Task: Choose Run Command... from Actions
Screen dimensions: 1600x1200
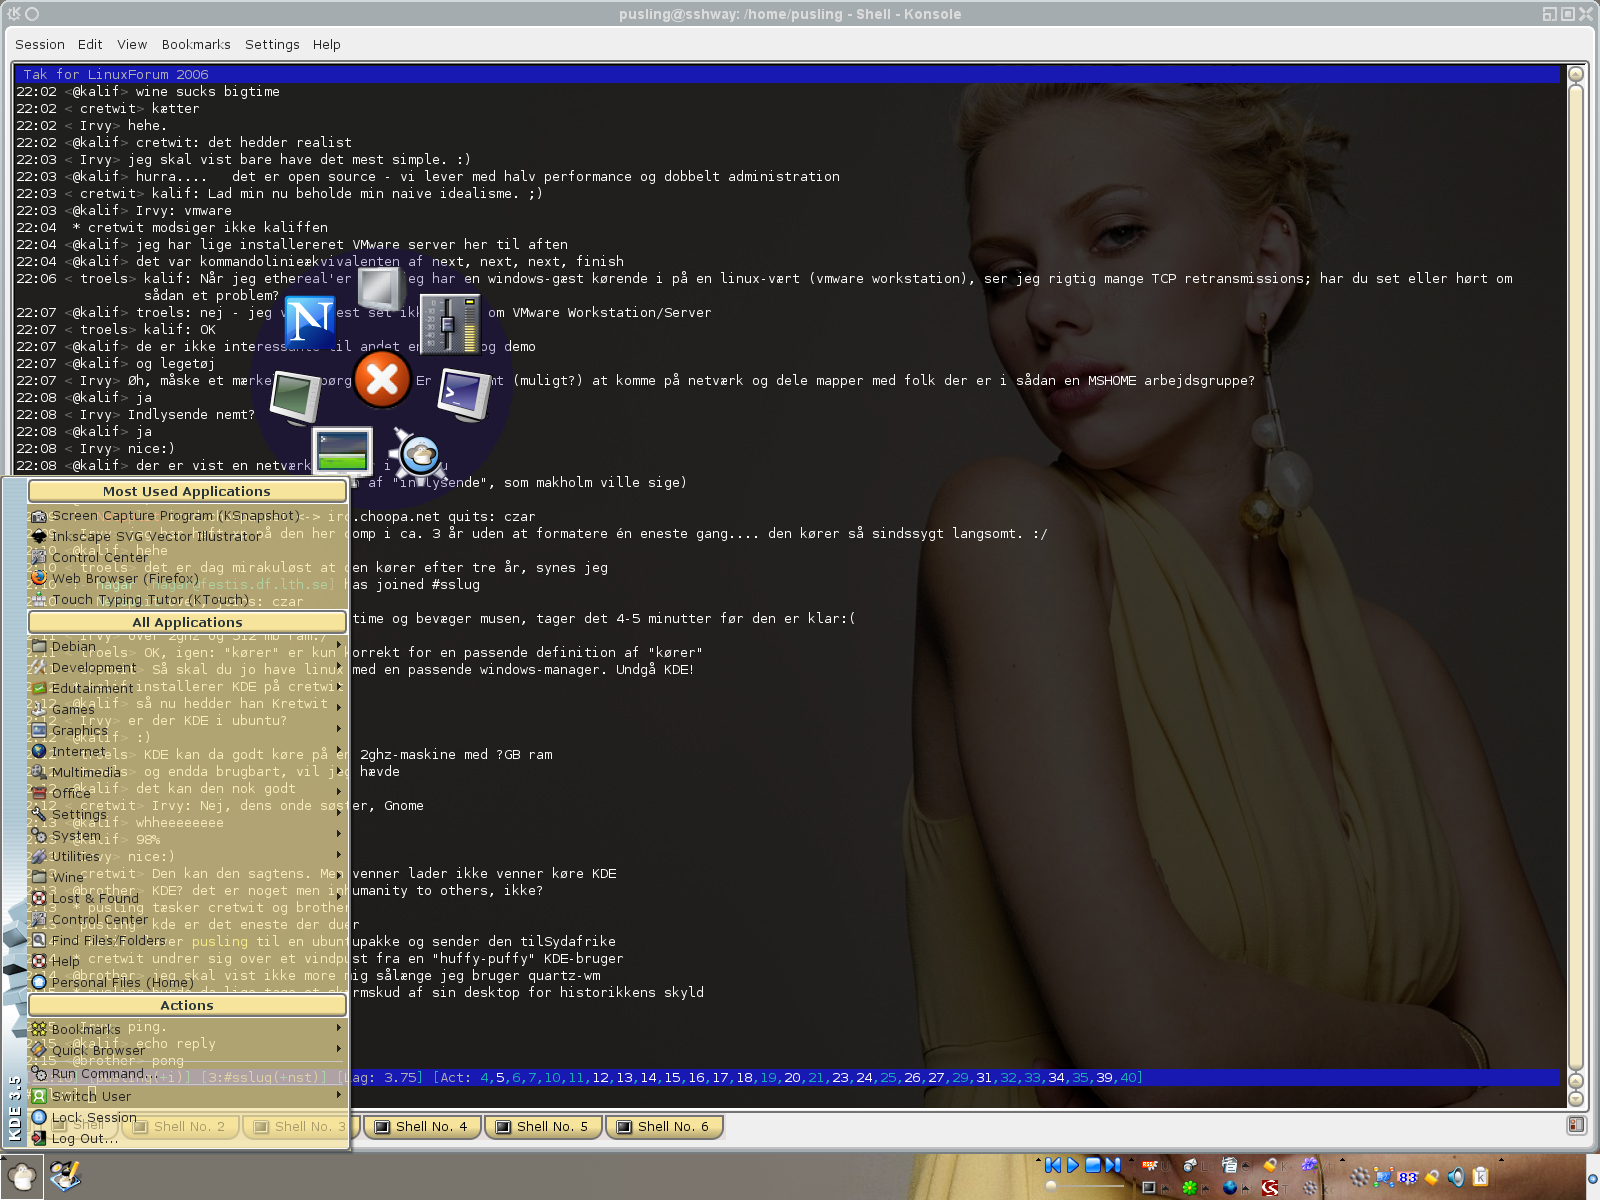Action: click(187, 1074)
